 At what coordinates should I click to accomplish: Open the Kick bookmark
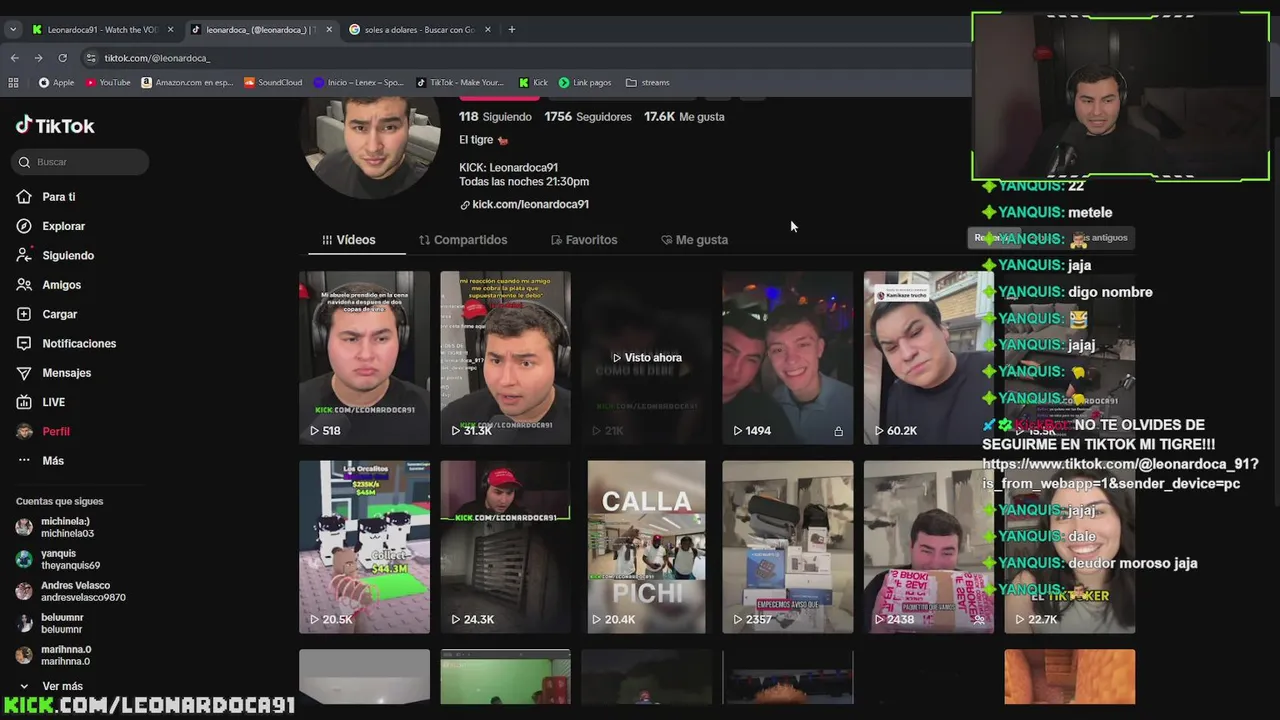pyautogui.click(x=533, y=83)
